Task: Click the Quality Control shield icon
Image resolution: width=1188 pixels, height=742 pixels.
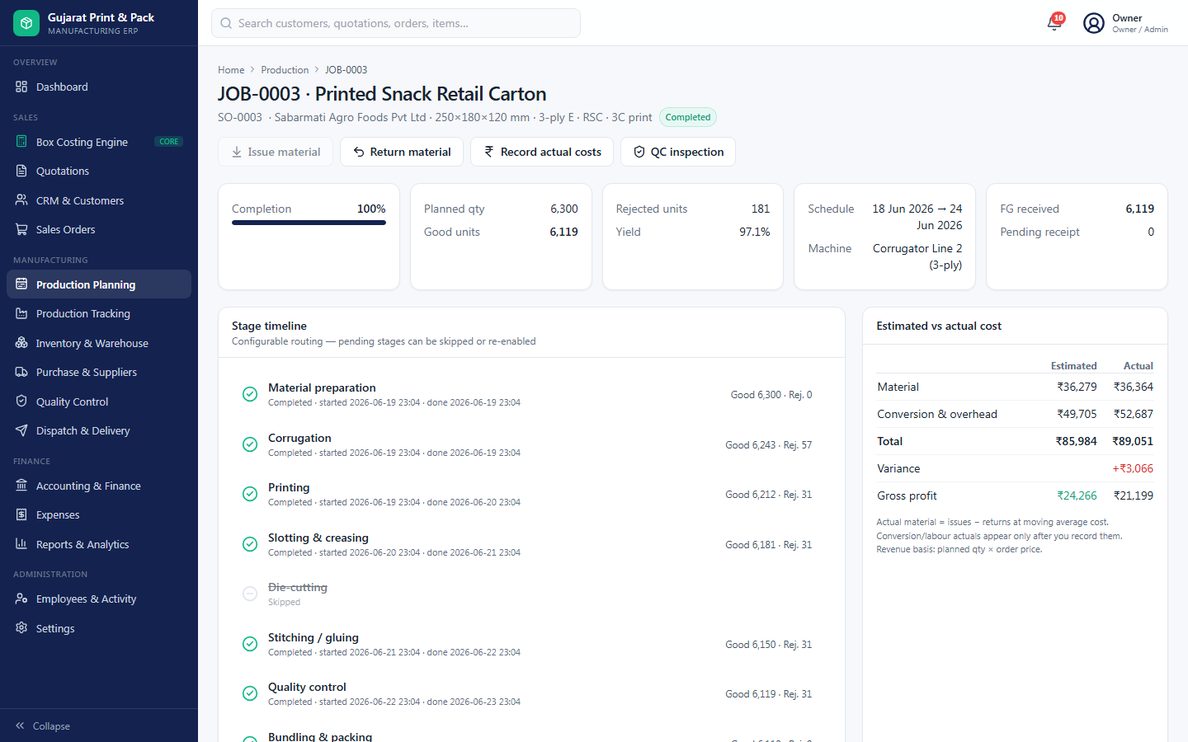Action: pyautogui.click(x=21, y=401)
